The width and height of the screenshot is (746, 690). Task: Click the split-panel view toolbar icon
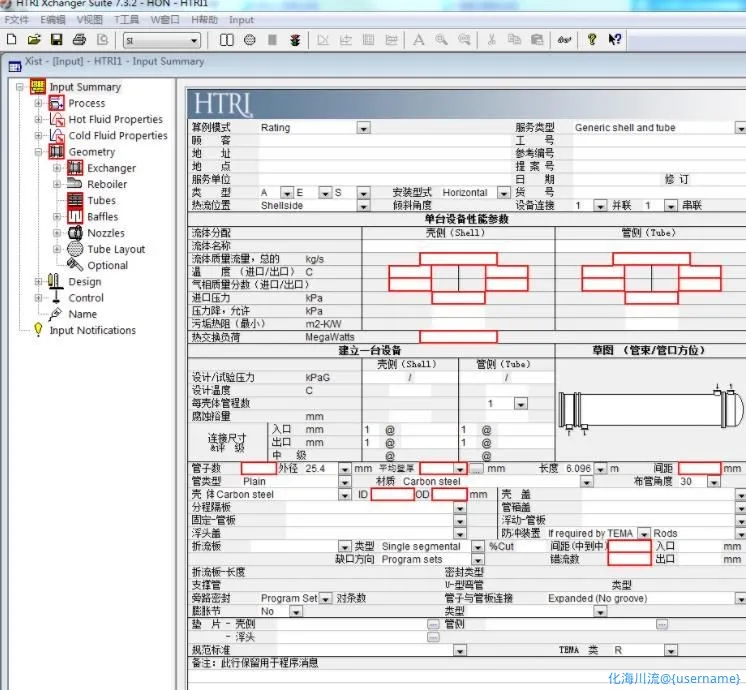click(226, 40)
